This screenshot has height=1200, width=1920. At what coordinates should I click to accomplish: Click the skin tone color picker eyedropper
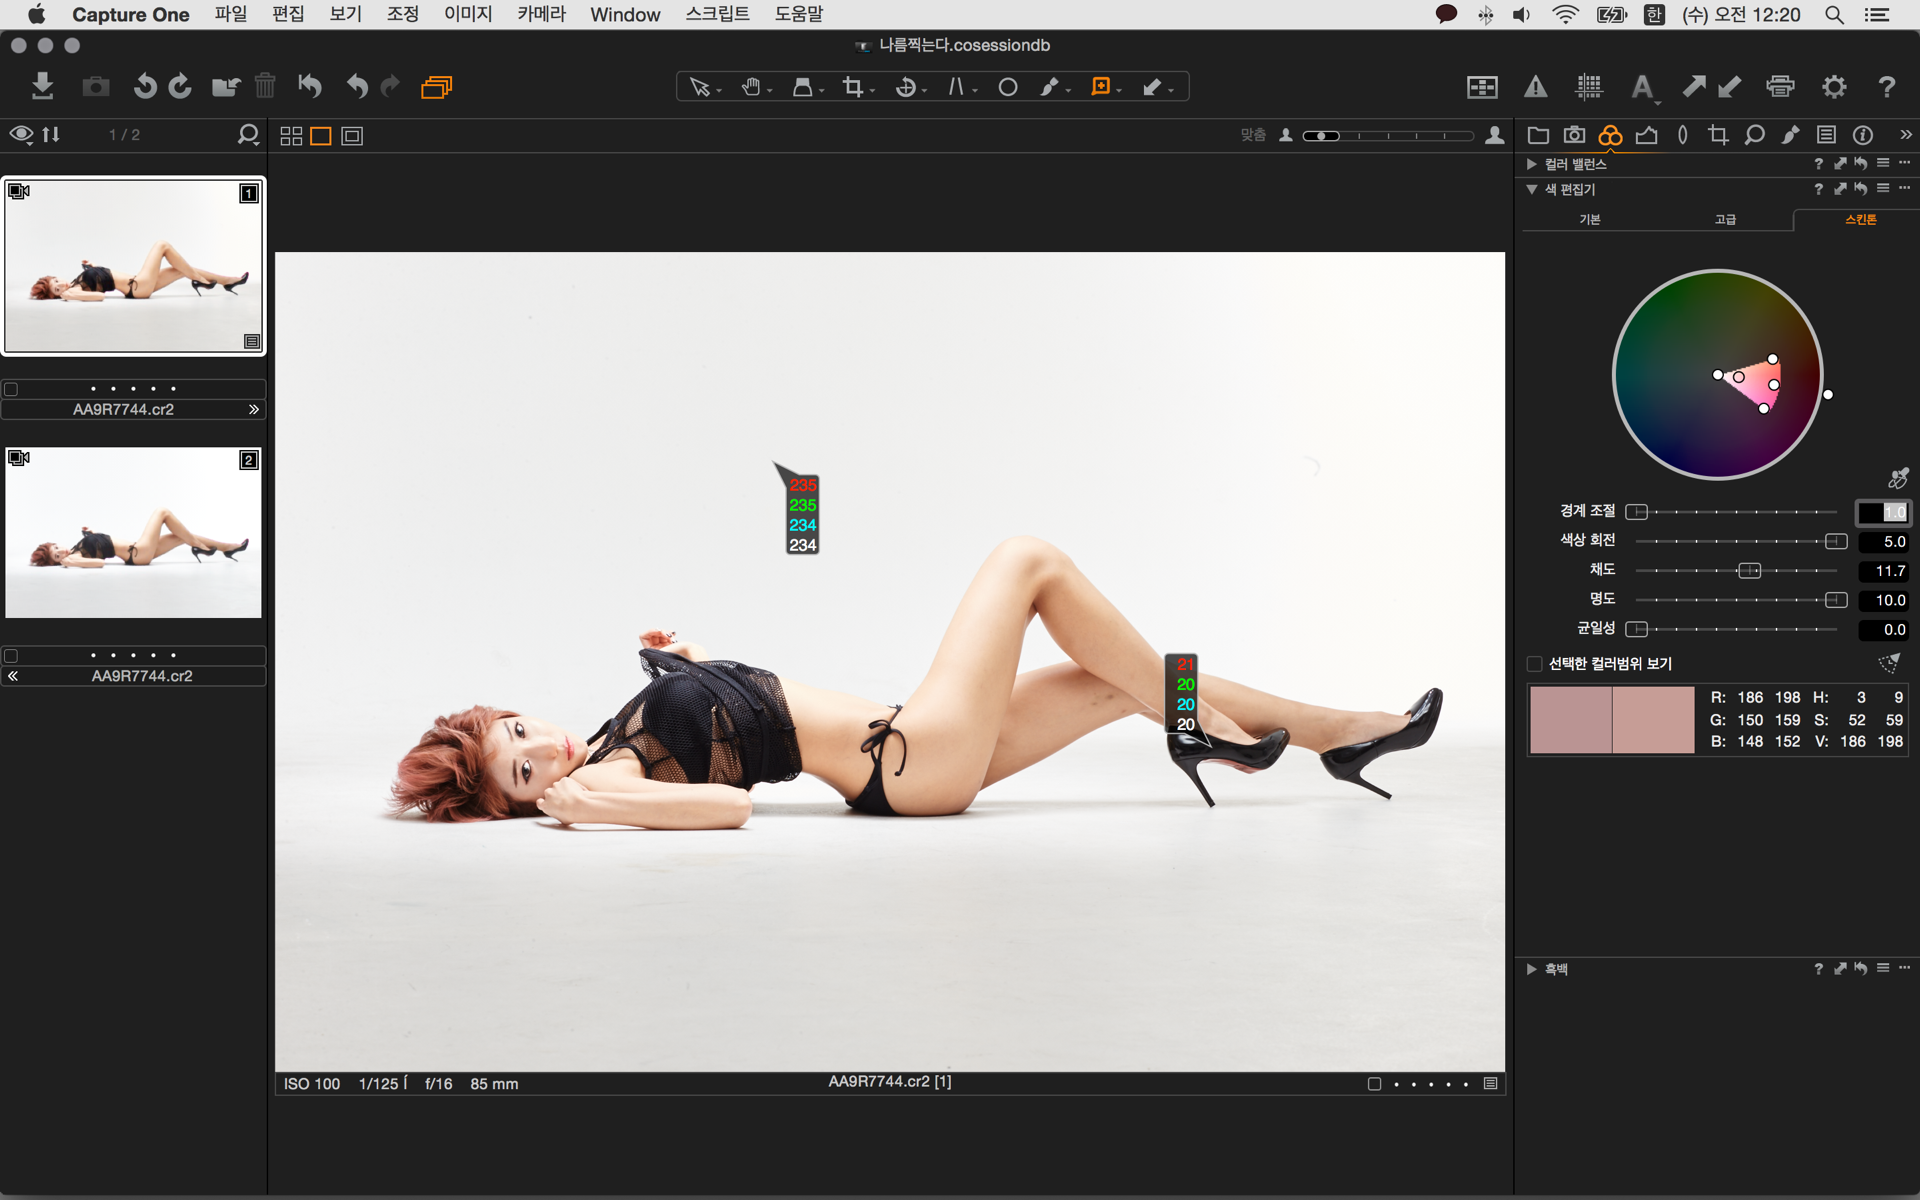(1897, 479)
